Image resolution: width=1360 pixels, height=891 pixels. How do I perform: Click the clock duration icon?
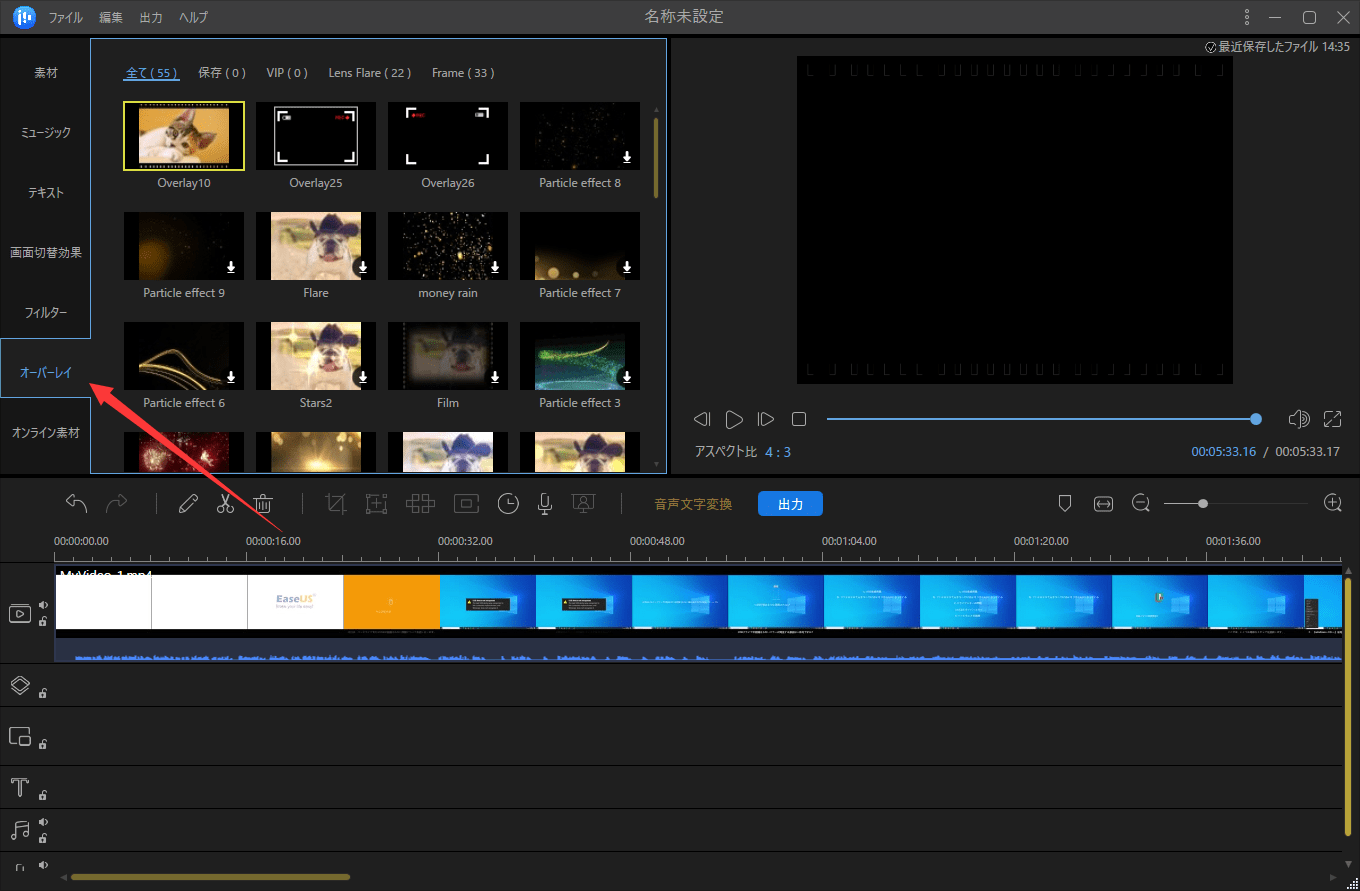point(508,504)
